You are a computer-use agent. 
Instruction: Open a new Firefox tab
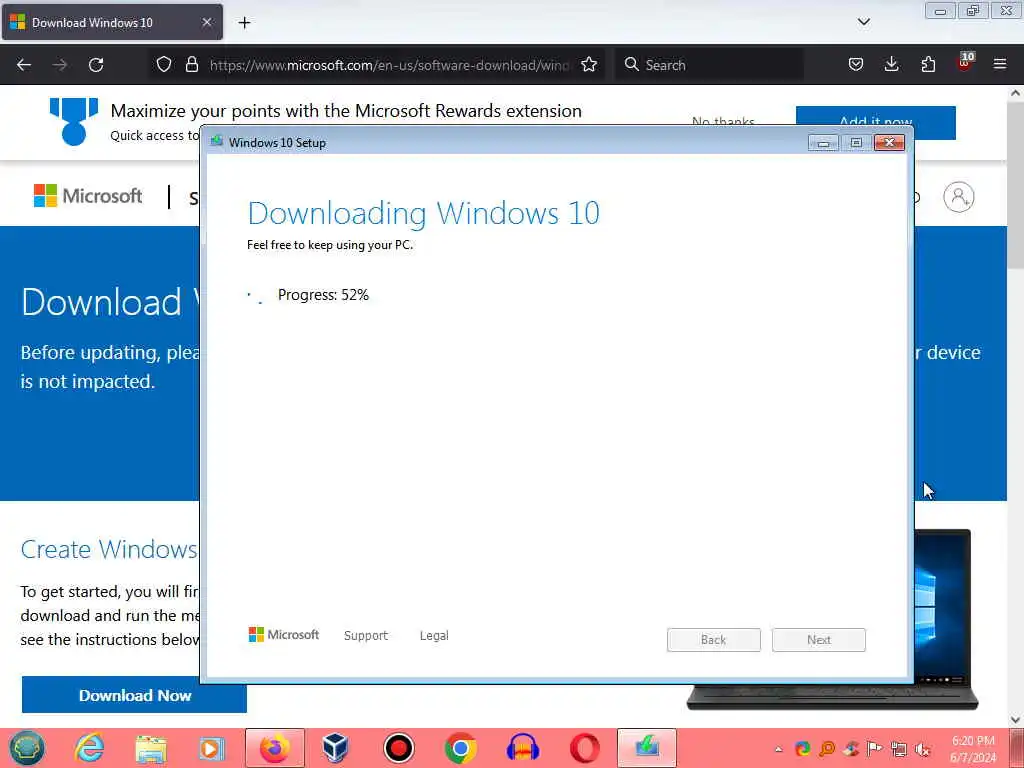[244, 23]
